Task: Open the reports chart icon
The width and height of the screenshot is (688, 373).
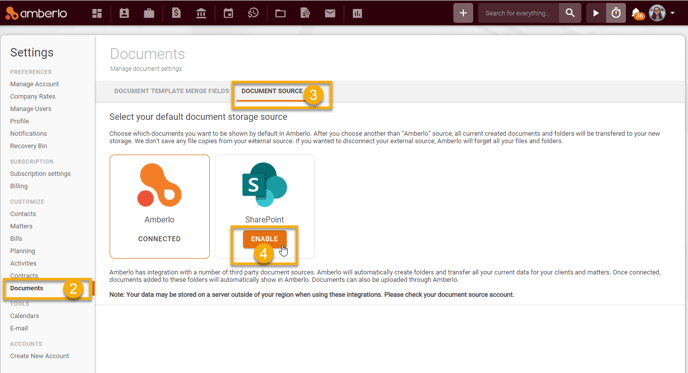Action: pyautogui.click(x=357, y=14)
